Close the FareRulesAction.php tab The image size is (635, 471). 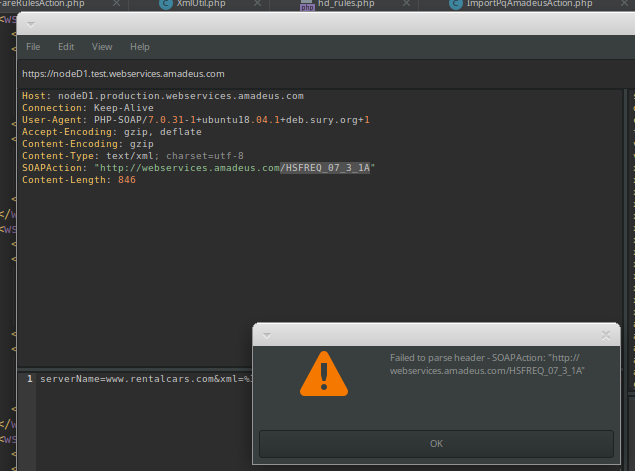tap(116, 3)
